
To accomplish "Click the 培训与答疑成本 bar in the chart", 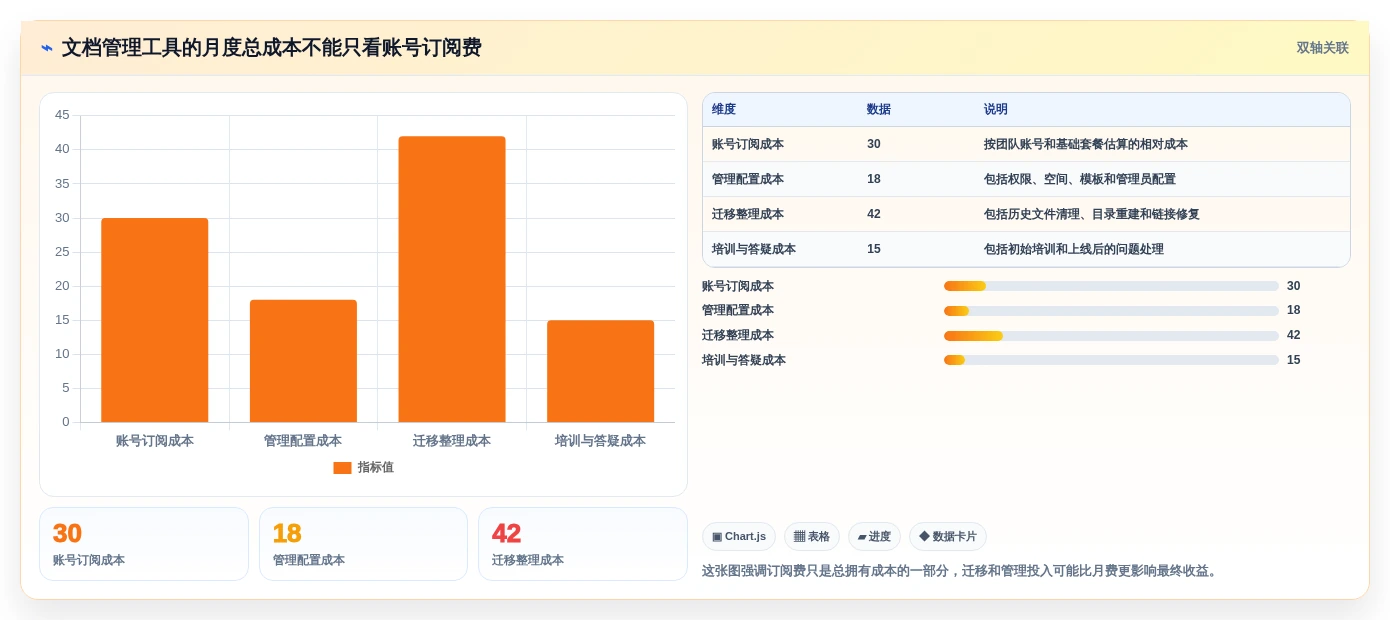I will [x=600, y=371].
